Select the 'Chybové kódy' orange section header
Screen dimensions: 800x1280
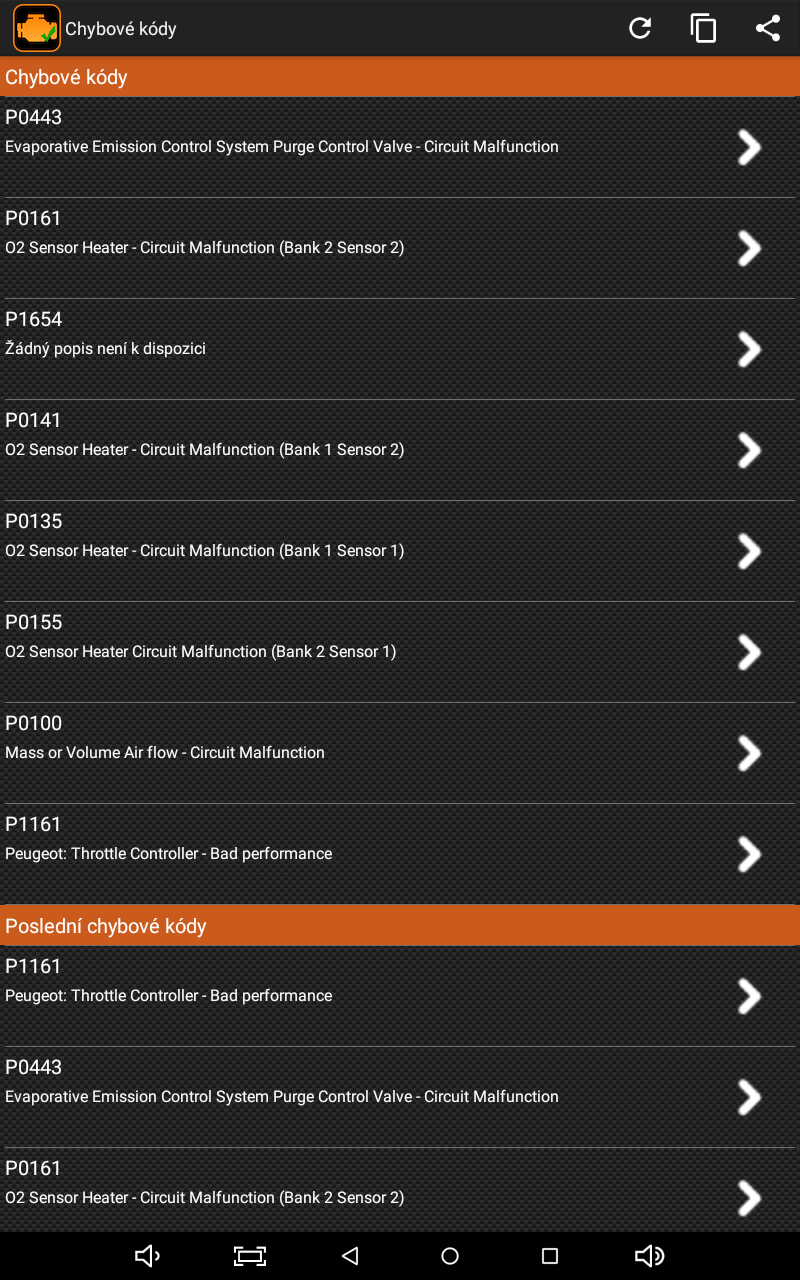pos(400,77)
